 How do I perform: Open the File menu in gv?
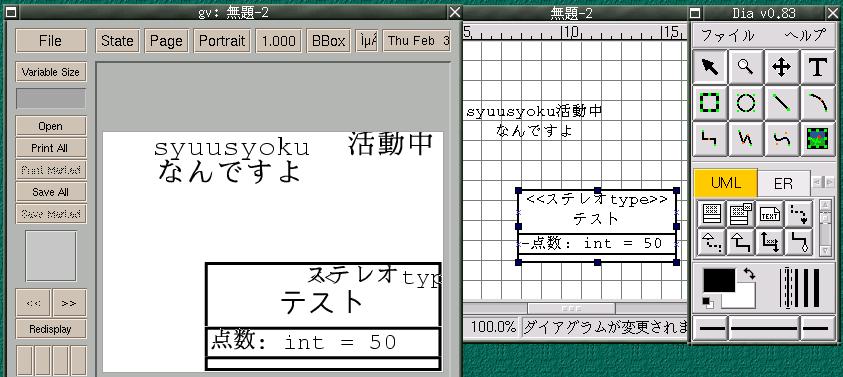pos(51,41)
